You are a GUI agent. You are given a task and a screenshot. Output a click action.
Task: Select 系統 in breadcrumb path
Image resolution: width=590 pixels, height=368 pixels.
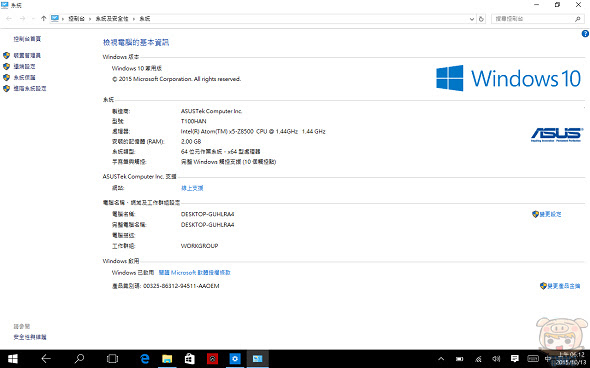145,19
